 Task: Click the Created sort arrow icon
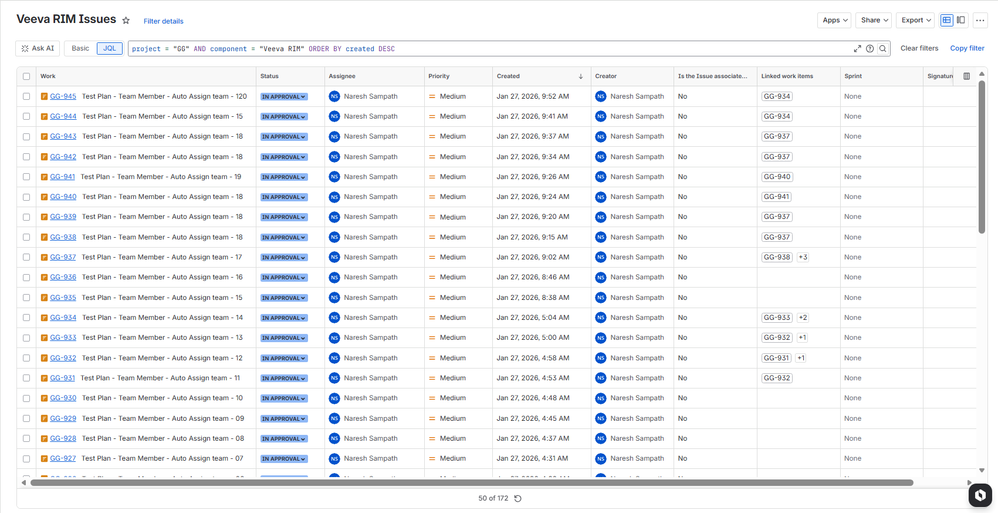click(x=580, y=76)
